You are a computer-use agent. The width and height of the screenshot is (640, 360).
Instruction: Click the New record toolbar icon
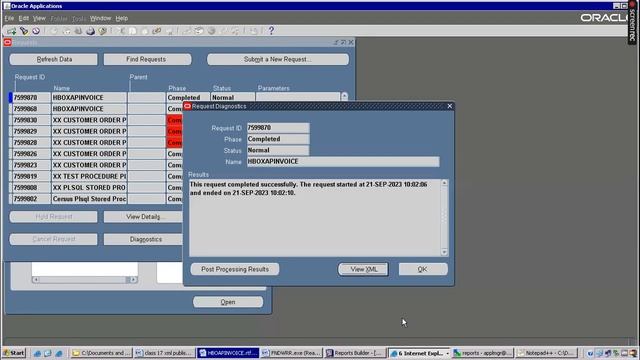pos(11,31)
